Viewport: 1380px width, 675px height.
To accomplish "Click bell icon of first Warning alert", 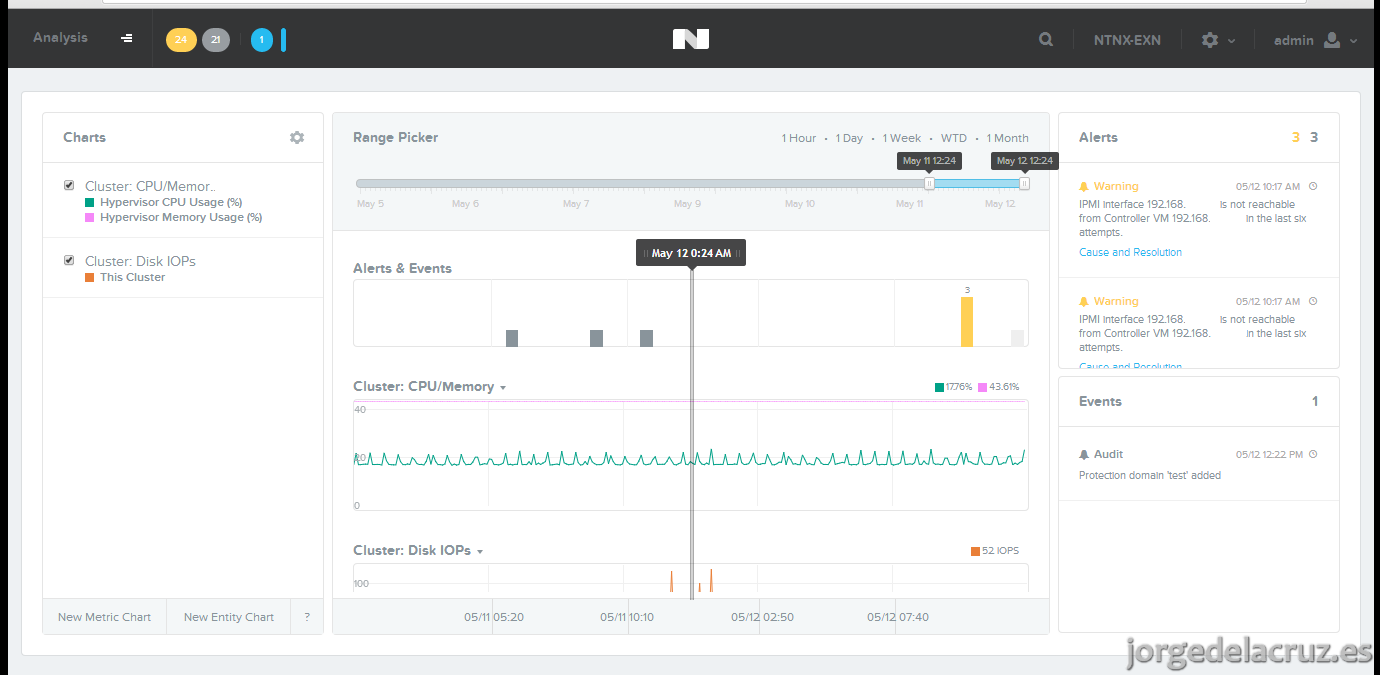I will point(1084,186).
